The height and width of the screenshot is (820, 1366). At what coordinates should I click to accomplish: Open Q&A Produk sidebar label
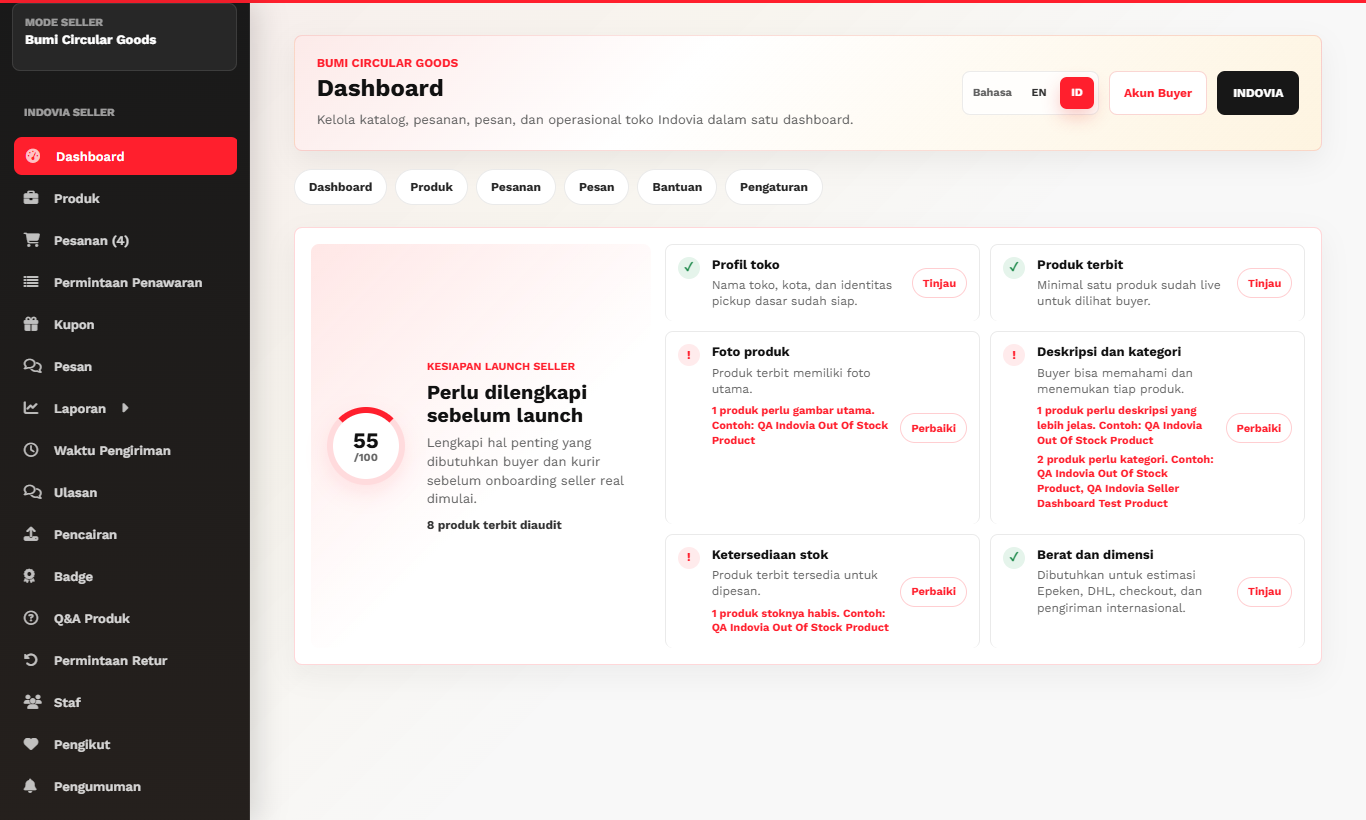[x=92, y=619]
